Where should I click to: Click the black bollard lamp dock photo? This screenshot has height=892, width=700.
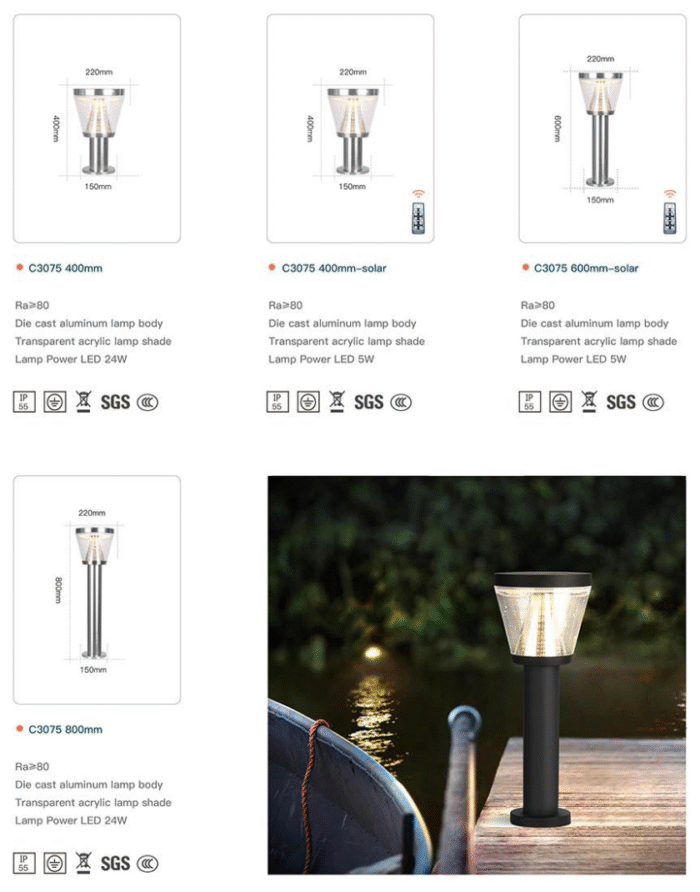[x=477, y=675]
